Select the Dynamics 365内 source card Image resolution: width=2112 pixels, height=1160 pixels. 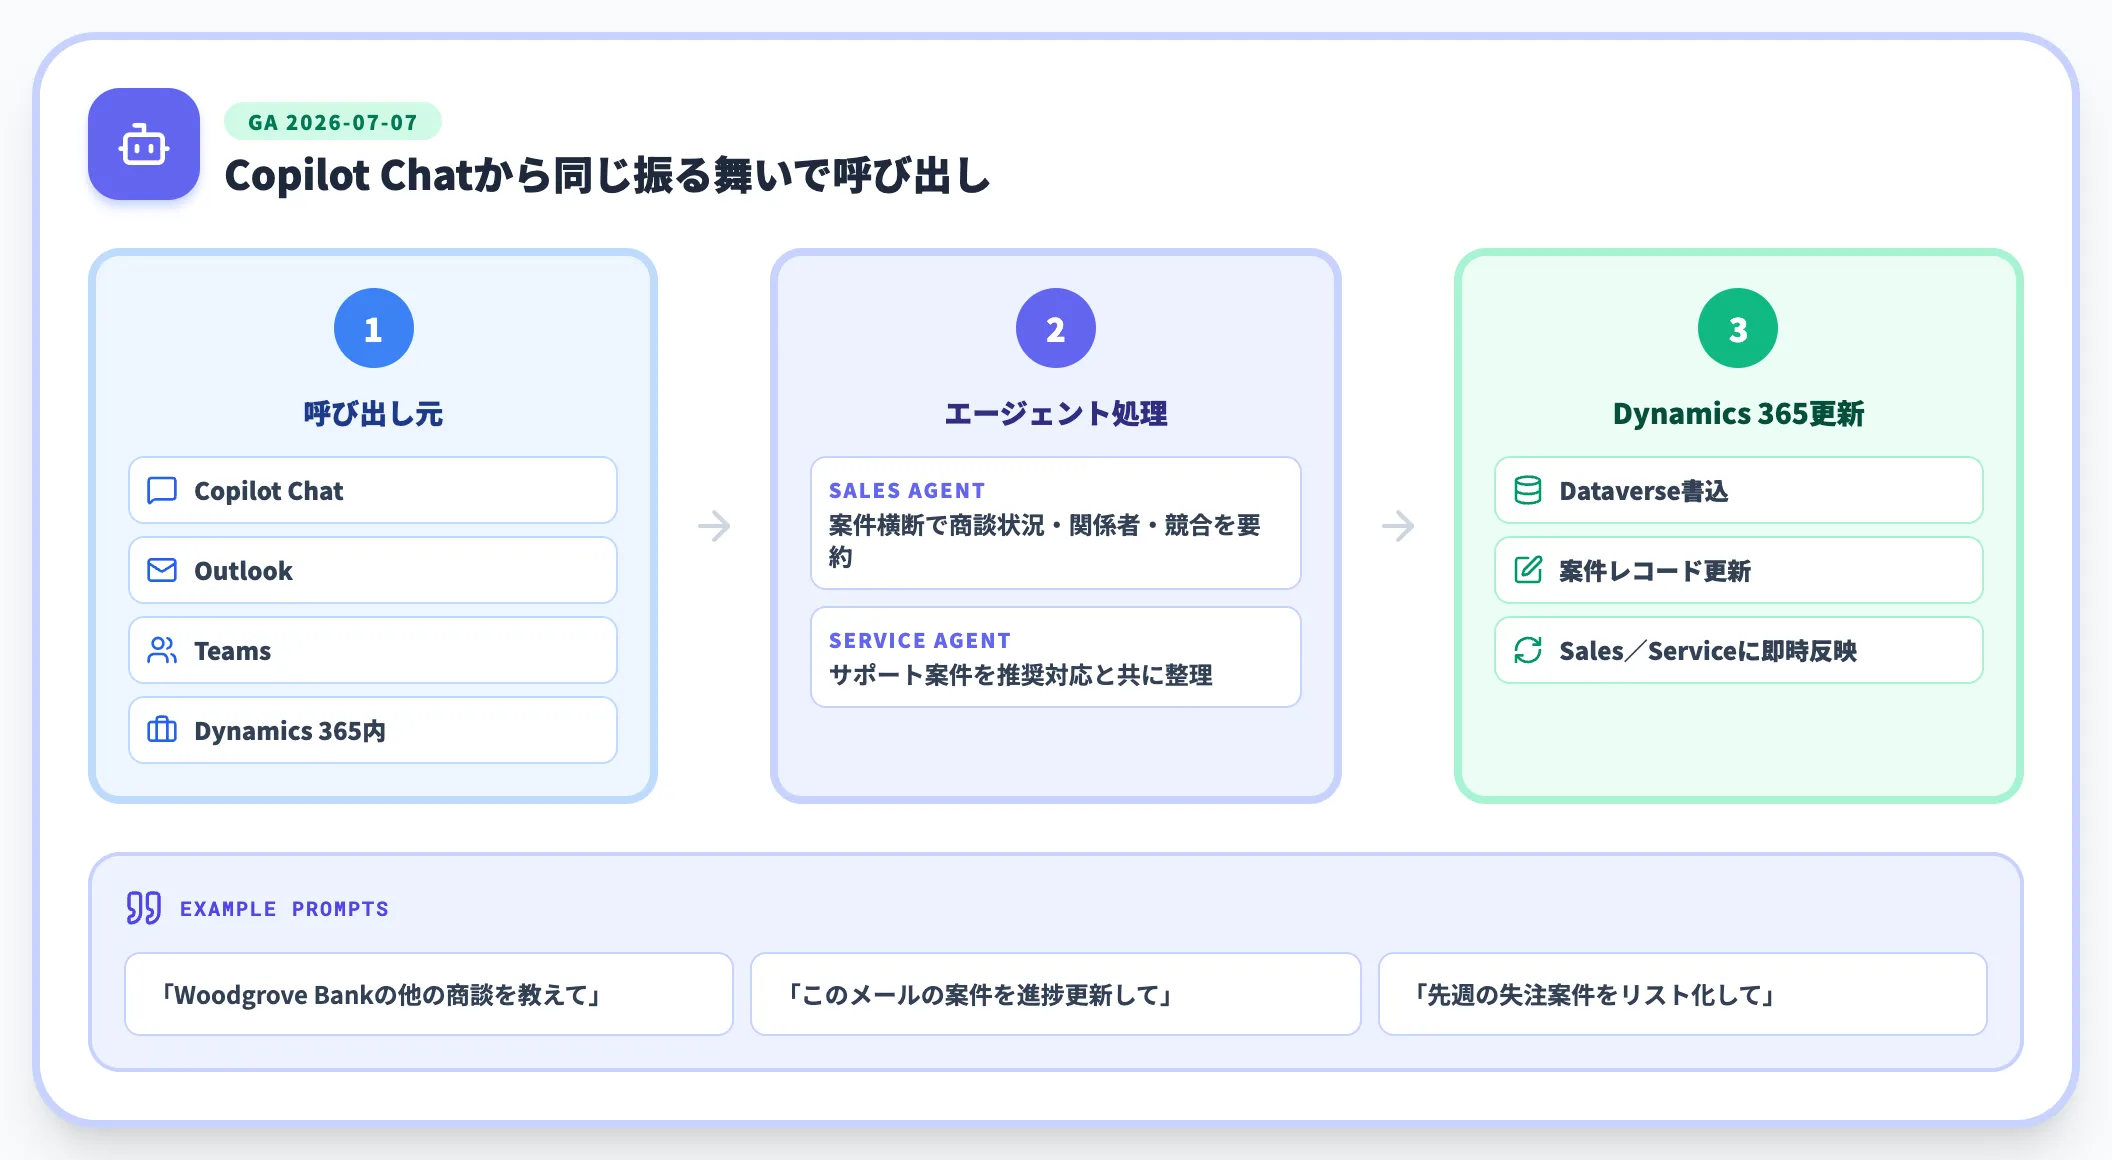click(x=373, y=730)
